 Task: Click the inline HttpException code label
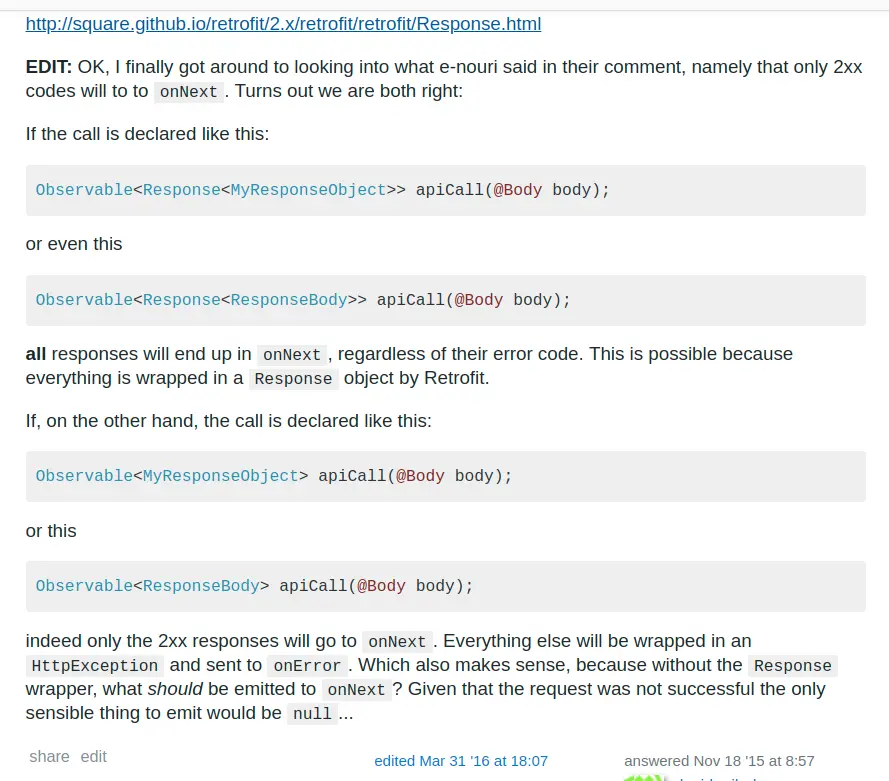click(x=95, y=665)
